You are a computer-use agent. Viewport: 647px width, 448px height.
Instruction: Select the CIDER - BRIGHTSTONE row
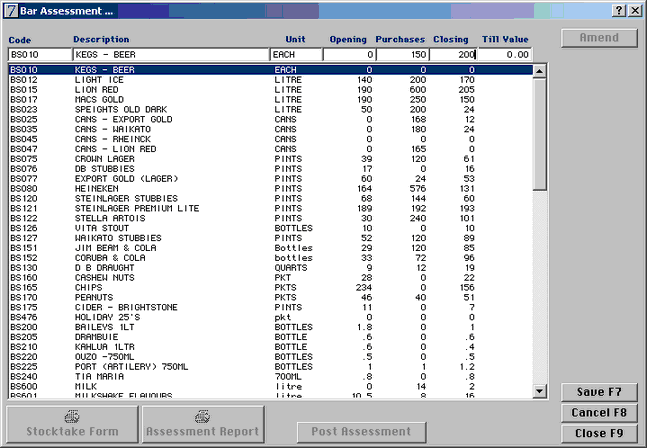click(x=271, y=307)
